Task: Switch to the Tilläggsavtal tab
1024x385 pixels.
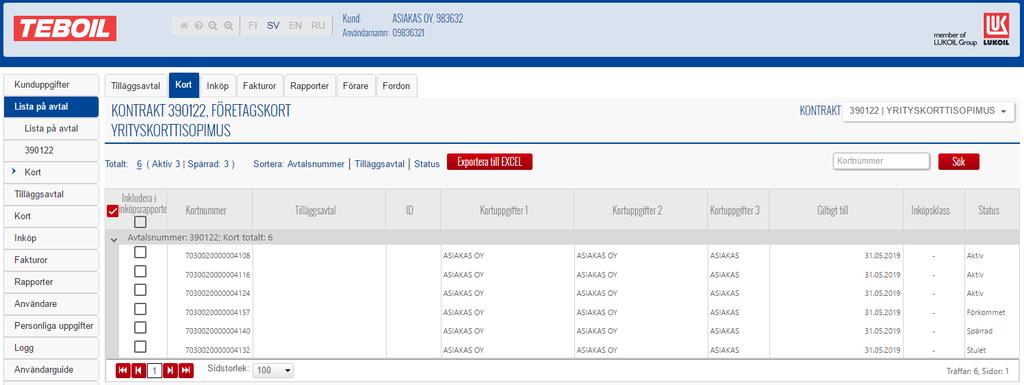Action: coord(136,85)
